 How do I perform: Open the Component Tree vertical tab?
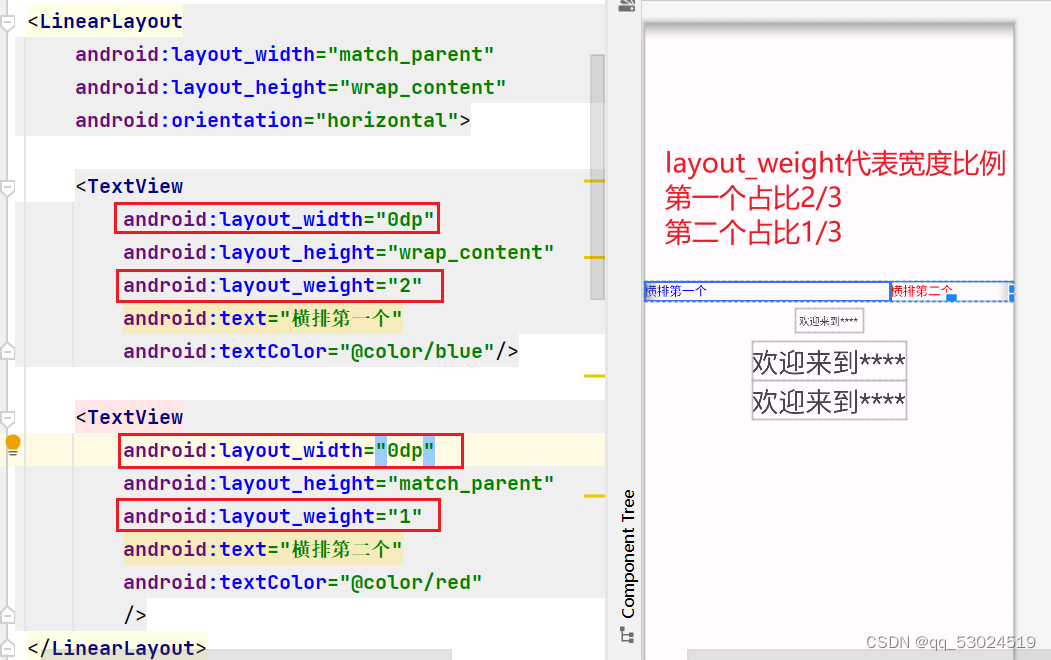click(x=627, y=553)
